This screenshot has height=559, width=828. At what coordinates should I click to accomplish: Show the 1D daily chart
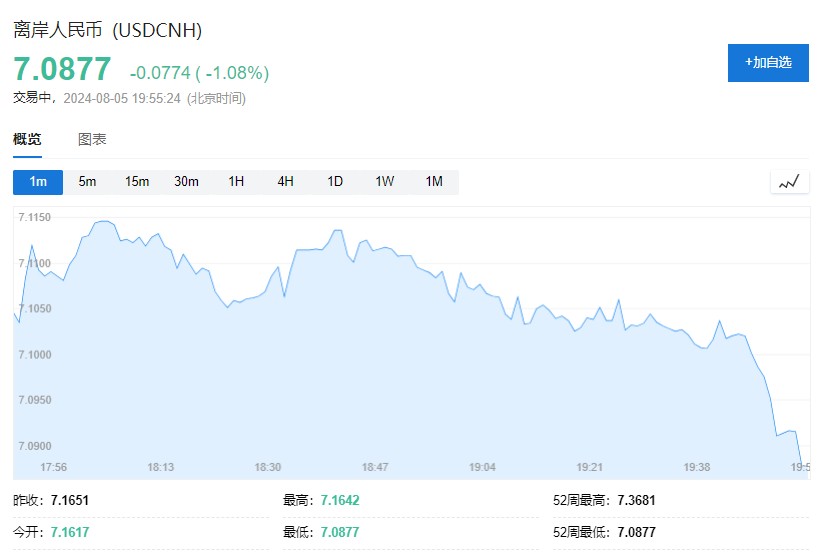coord(335,182)
